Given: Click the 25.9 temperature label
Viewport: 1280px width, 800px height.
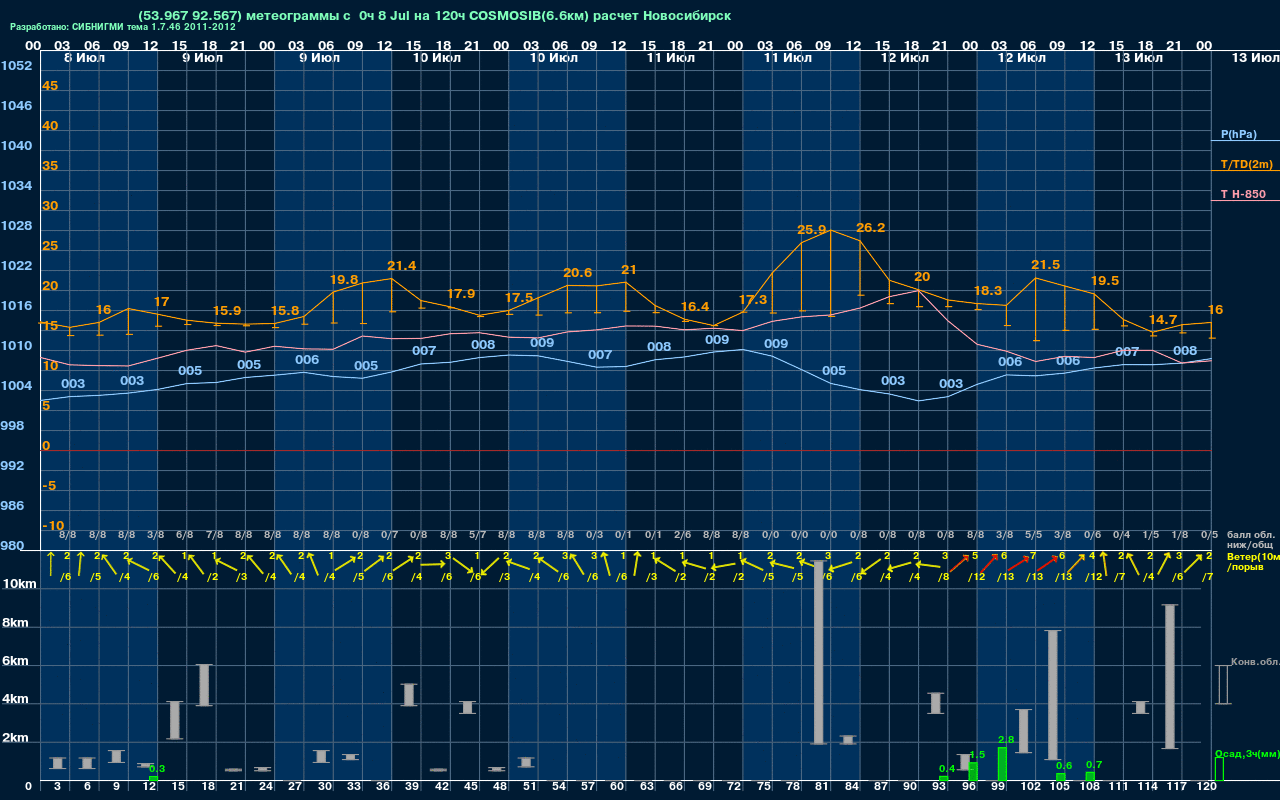Looking at the screenshot, I should tap(814, 230).
